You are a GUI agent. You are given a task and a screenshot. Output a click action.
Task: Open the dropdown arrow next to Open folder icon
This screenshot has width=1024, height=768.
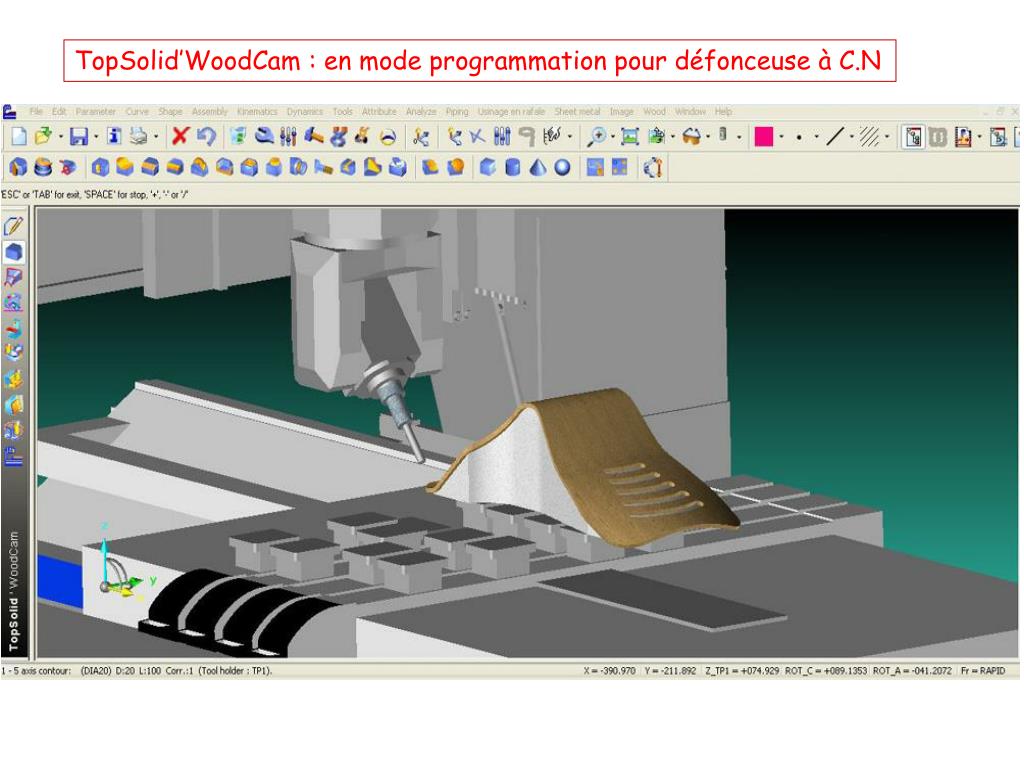click(x=61, y=136)
